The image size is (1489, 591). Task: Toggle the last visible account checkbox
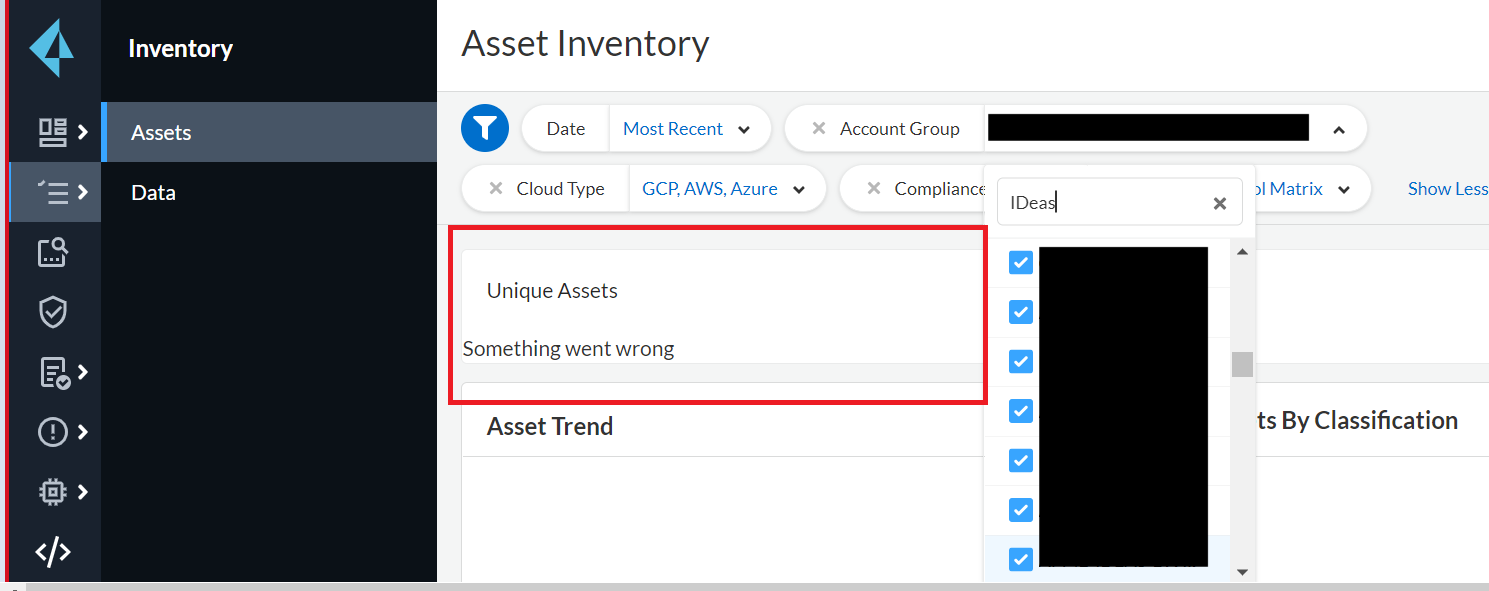pos(1020,559)
